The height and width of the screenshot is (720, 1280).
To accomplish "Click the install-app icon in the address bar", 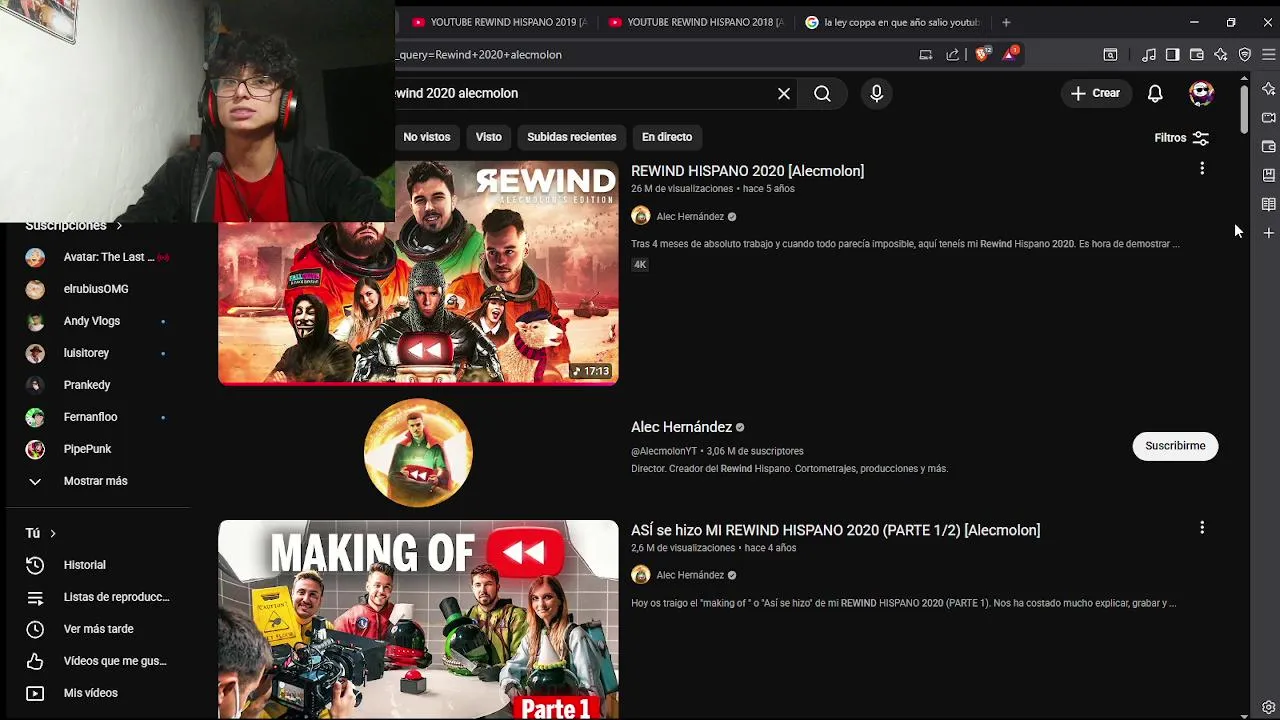I will pyautogui.click(x=926, y=55).
